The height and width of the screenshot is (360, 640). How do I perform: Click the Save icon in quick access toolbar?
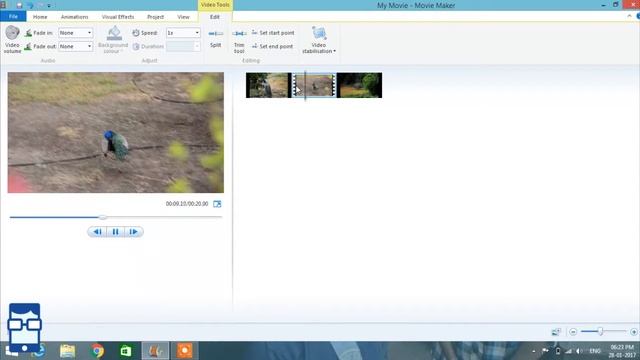pyautogui.click(x=19, y=5)
